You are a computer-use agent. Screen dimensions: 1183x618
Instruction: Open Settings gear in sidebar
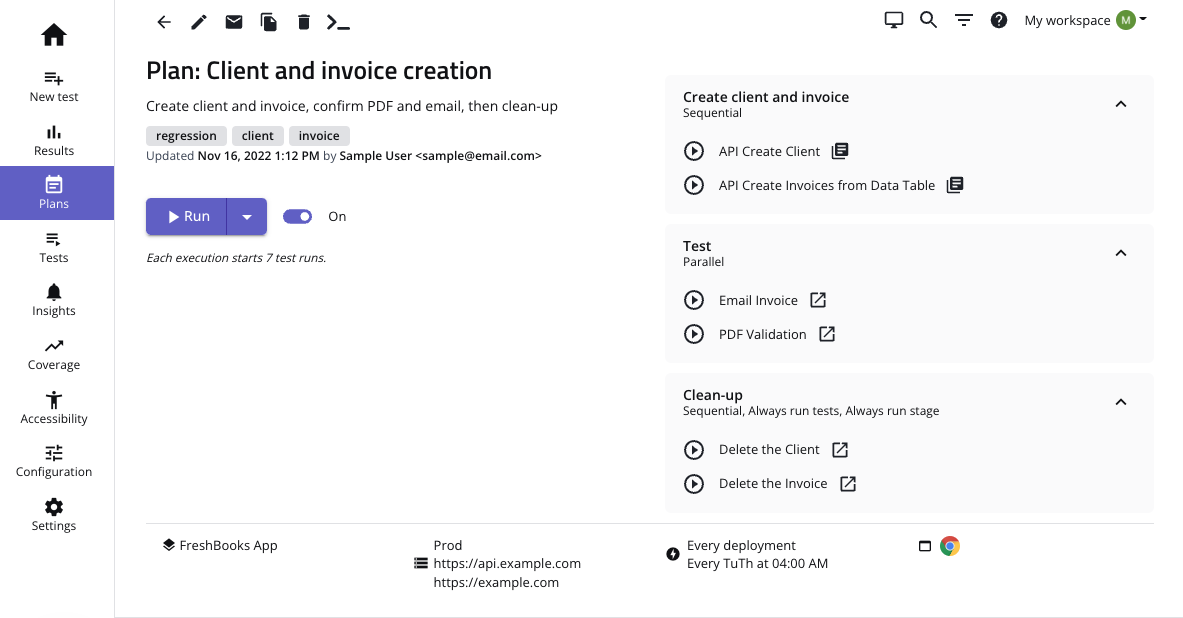coord(54,515)
